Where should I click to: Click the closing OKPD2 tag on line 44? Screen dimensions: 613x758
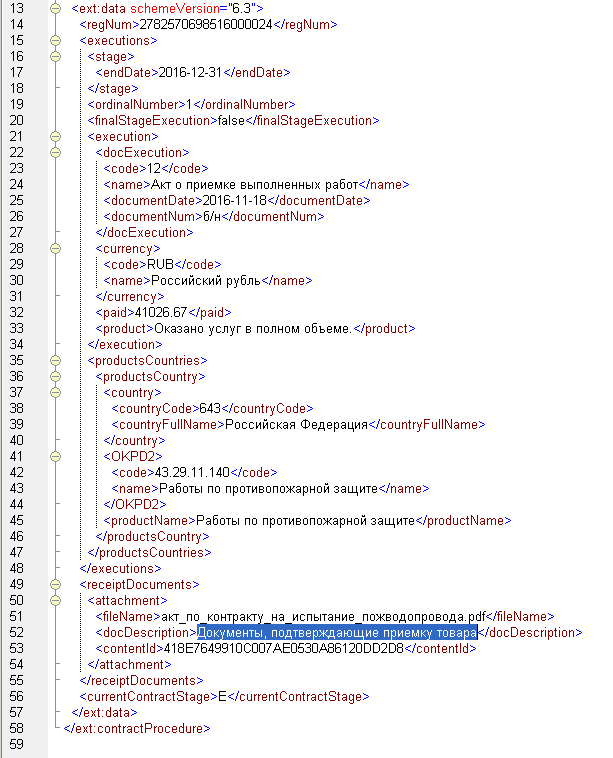[x=135, y=505]
